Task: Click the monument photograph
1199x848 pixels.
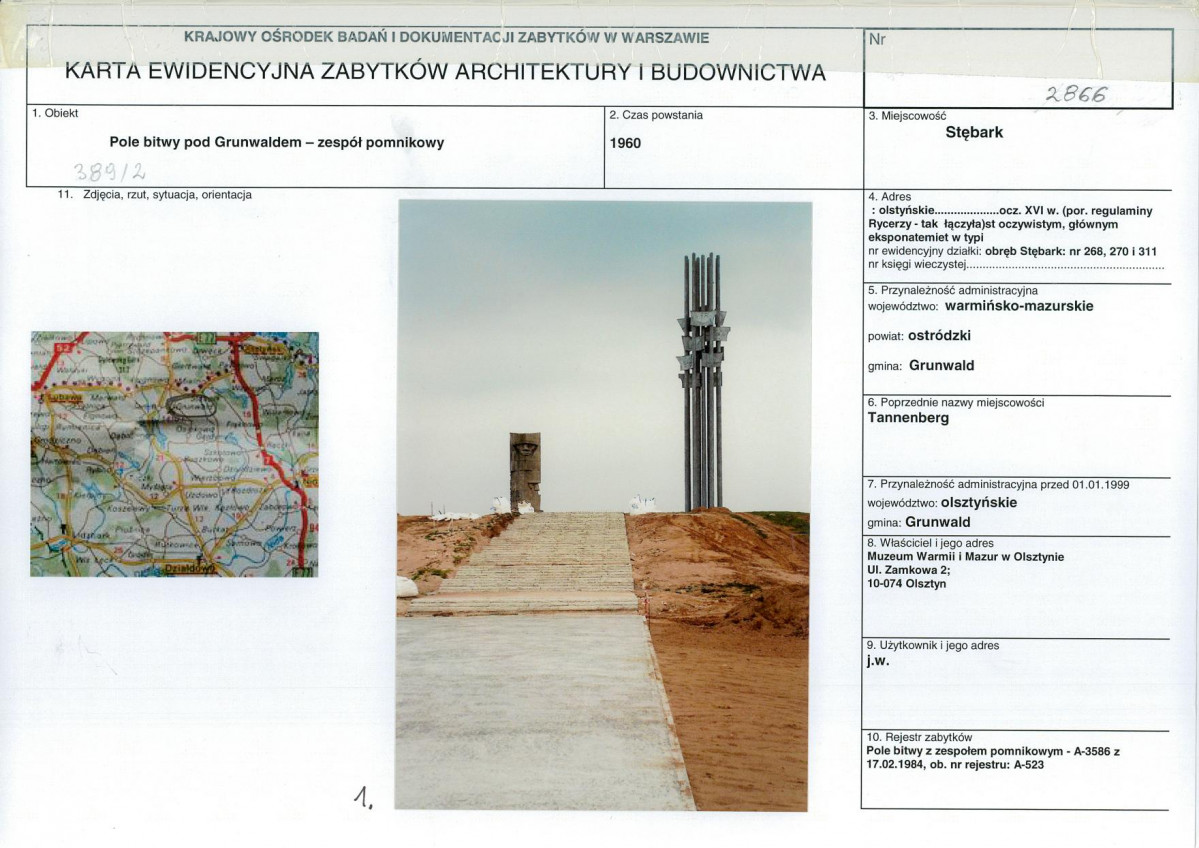Action: (603, 505)
